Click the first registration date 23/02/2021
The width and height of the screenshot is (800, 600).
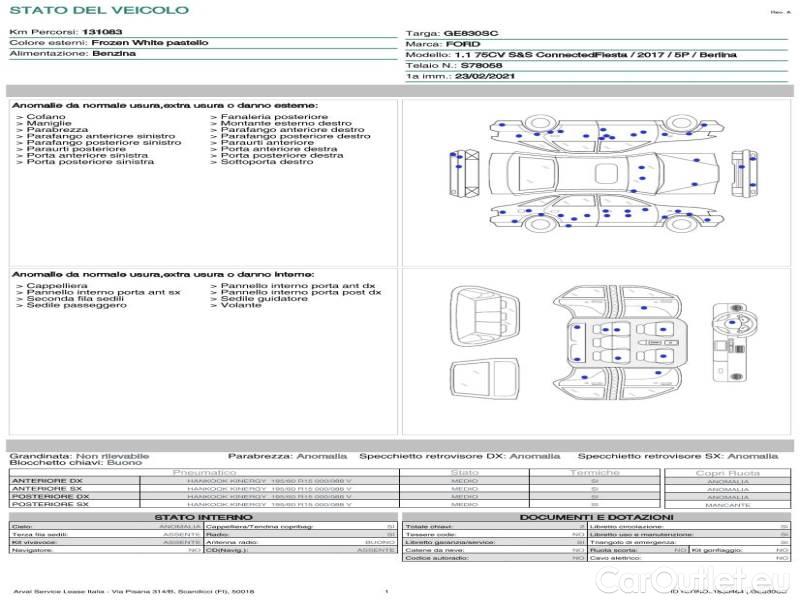[485, 77]
